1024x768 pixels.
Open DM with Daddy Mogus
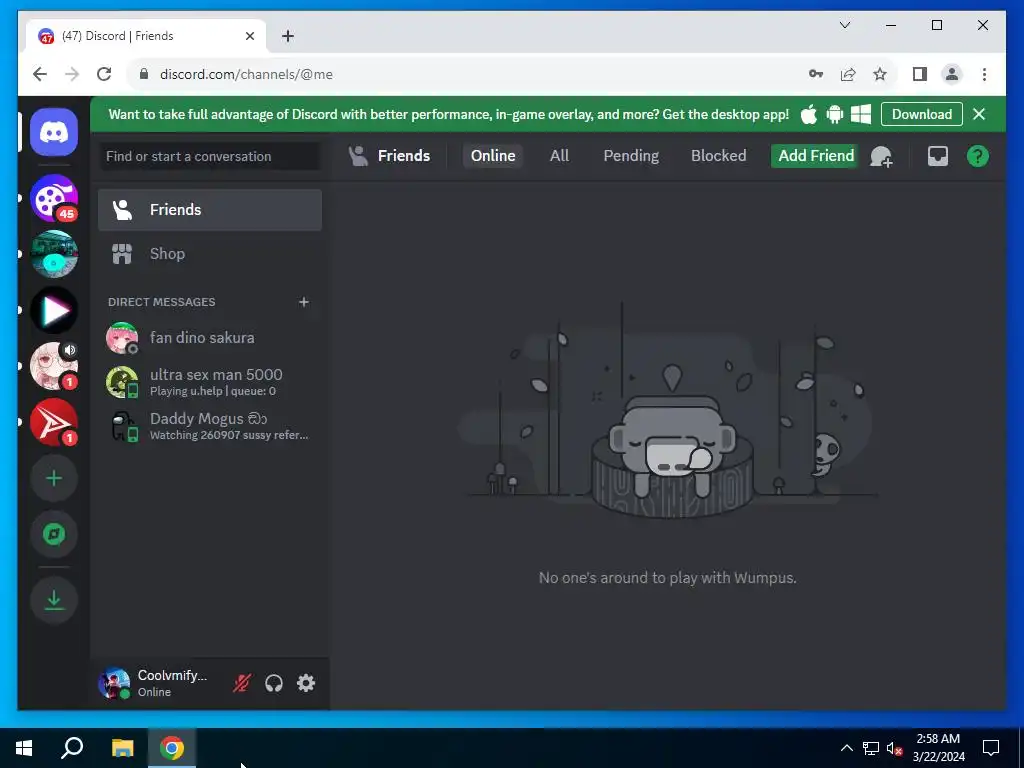[x=210, y=426]
